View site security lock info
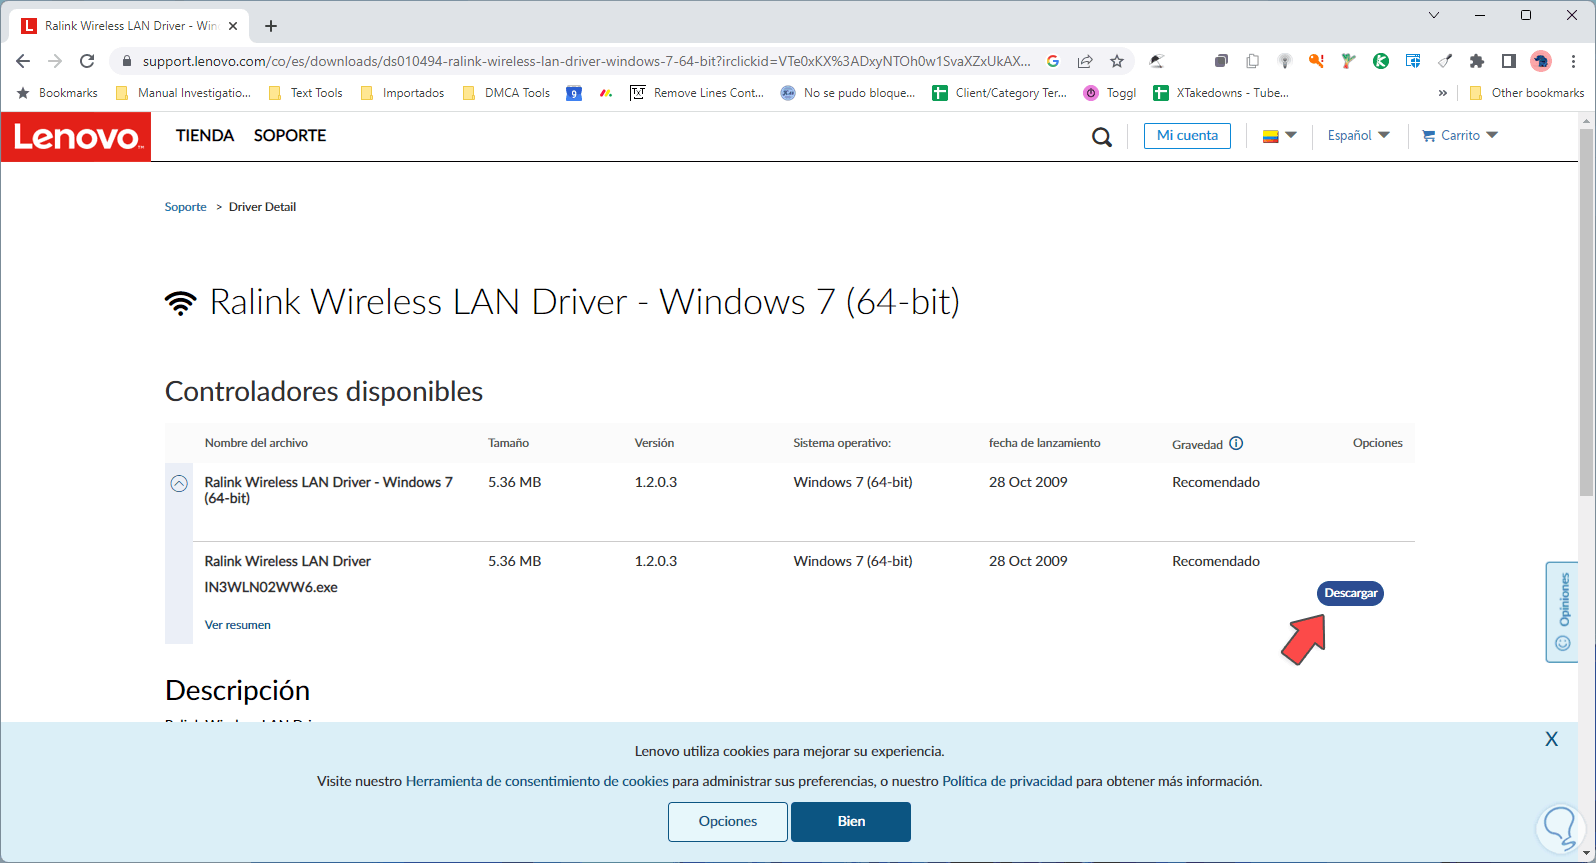This screenshot has height=863, width=1596. [x=126, y=61]
